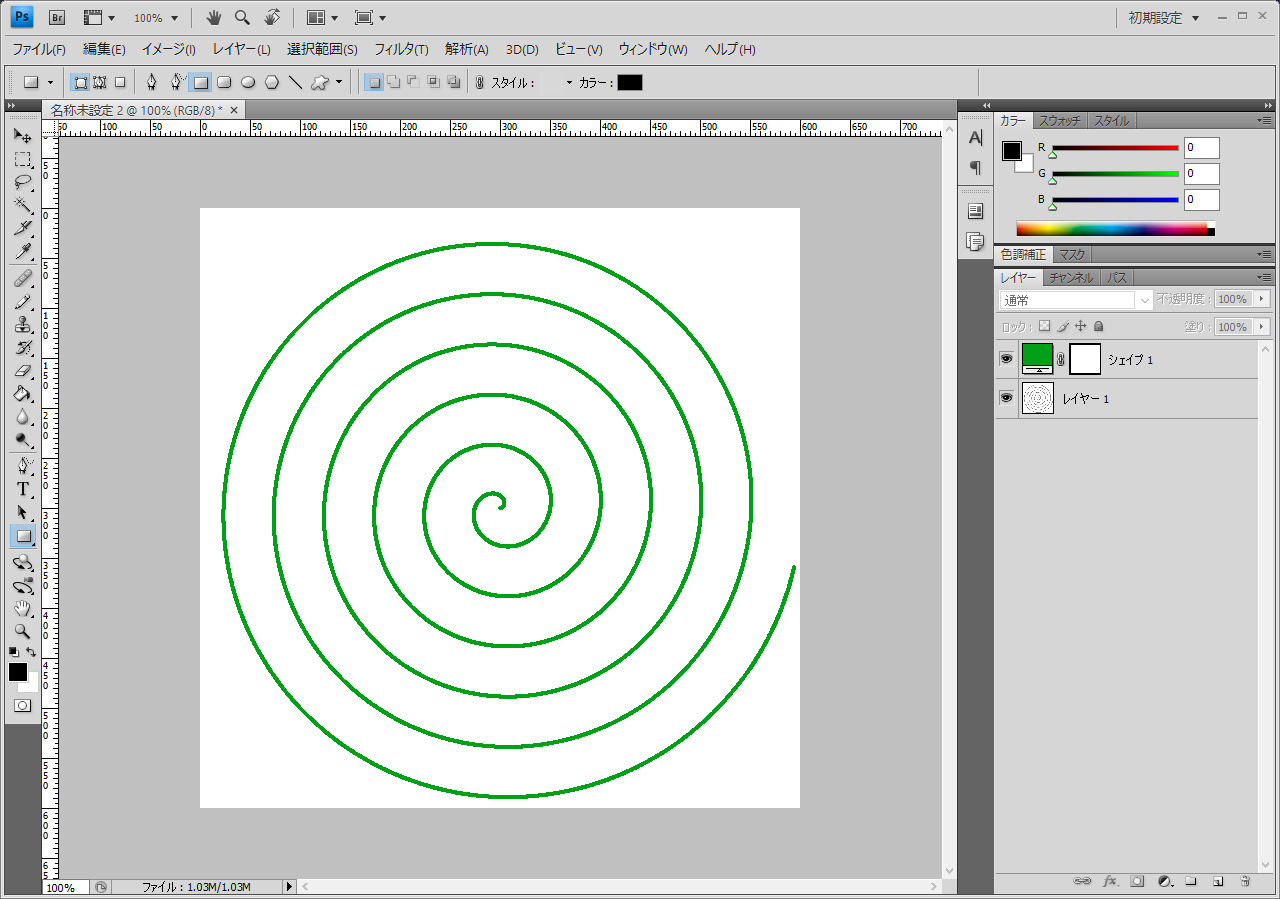Enable Paths mode in options bar

tap(100, 82)
